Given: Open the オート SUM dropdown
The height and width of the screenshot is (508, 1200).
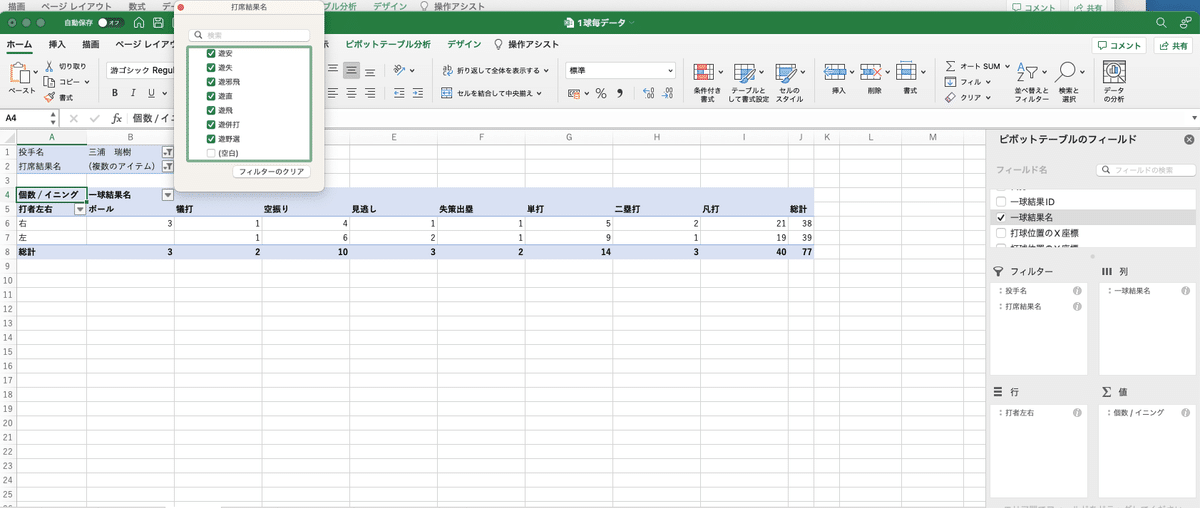Looking at the screenshot, I should (1005, 66).
